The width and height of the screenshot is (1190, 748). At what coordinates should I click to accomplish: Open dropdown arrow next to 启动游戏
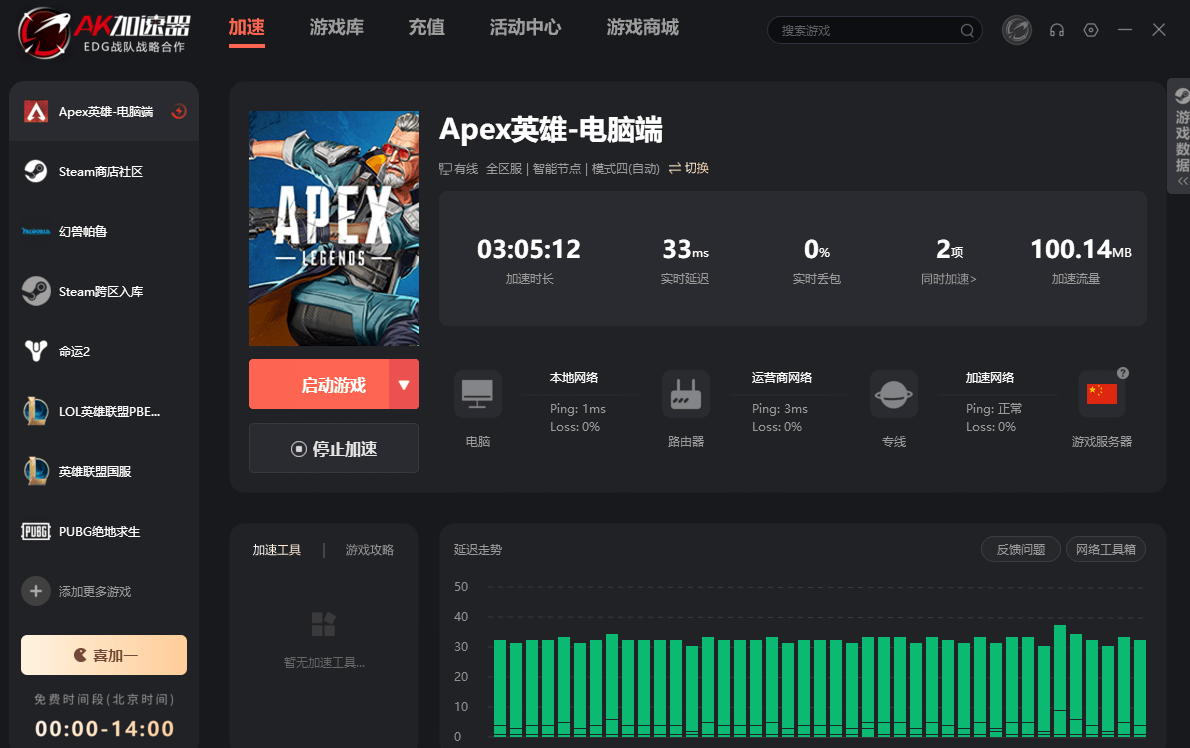click(x=404, y=385)
